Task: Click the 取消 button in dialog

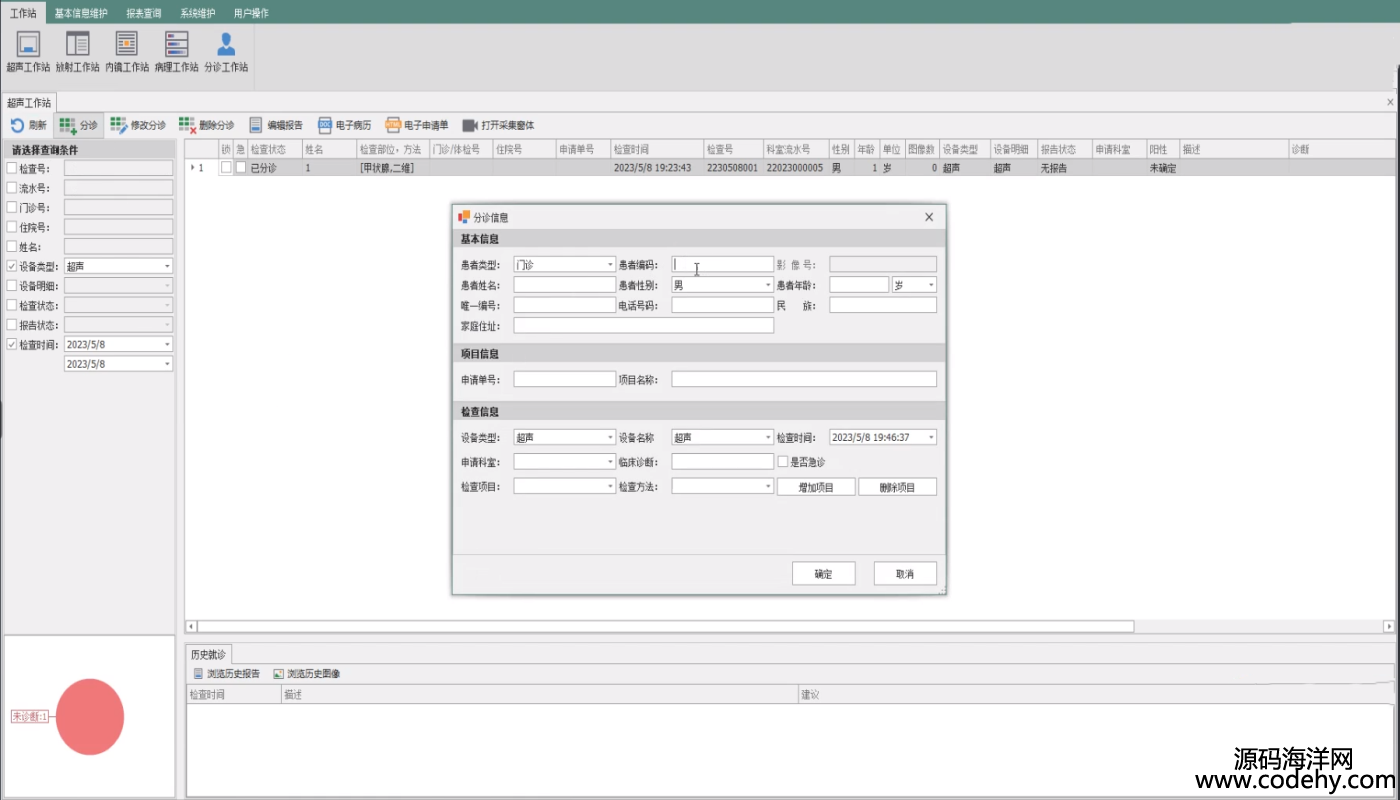Action: (905, 574)
